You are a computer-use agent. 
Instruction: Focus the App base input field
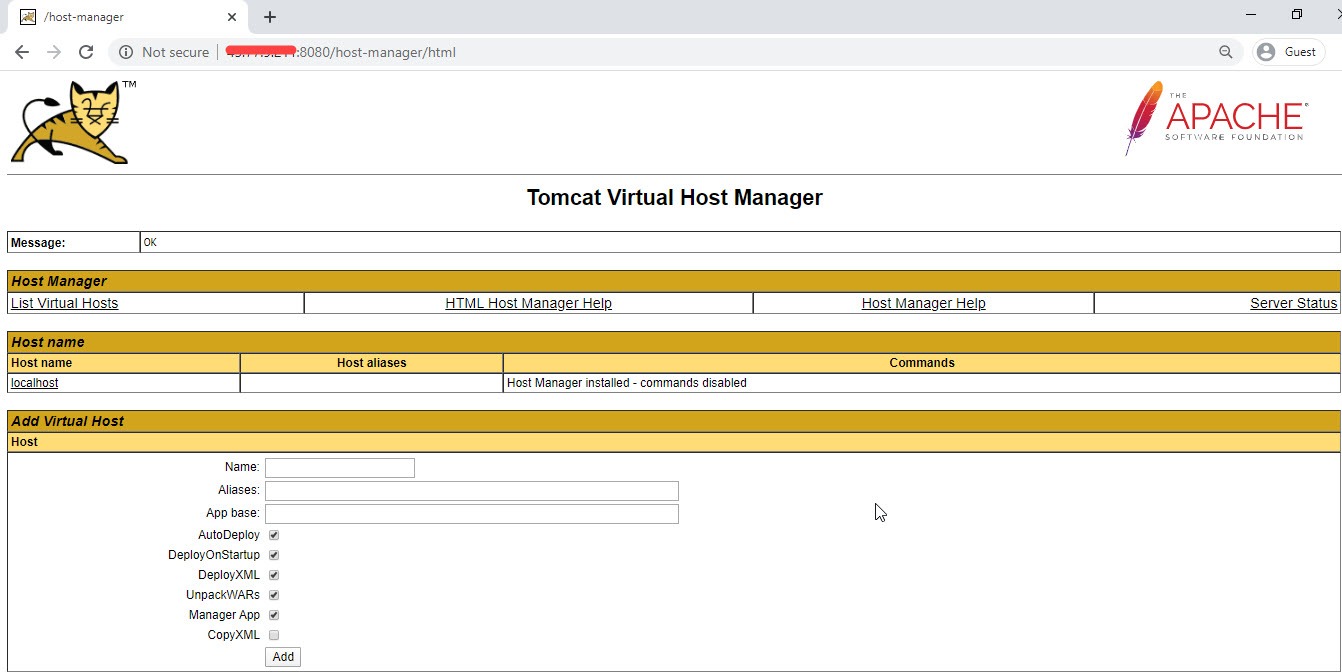[x=472, y=514]
